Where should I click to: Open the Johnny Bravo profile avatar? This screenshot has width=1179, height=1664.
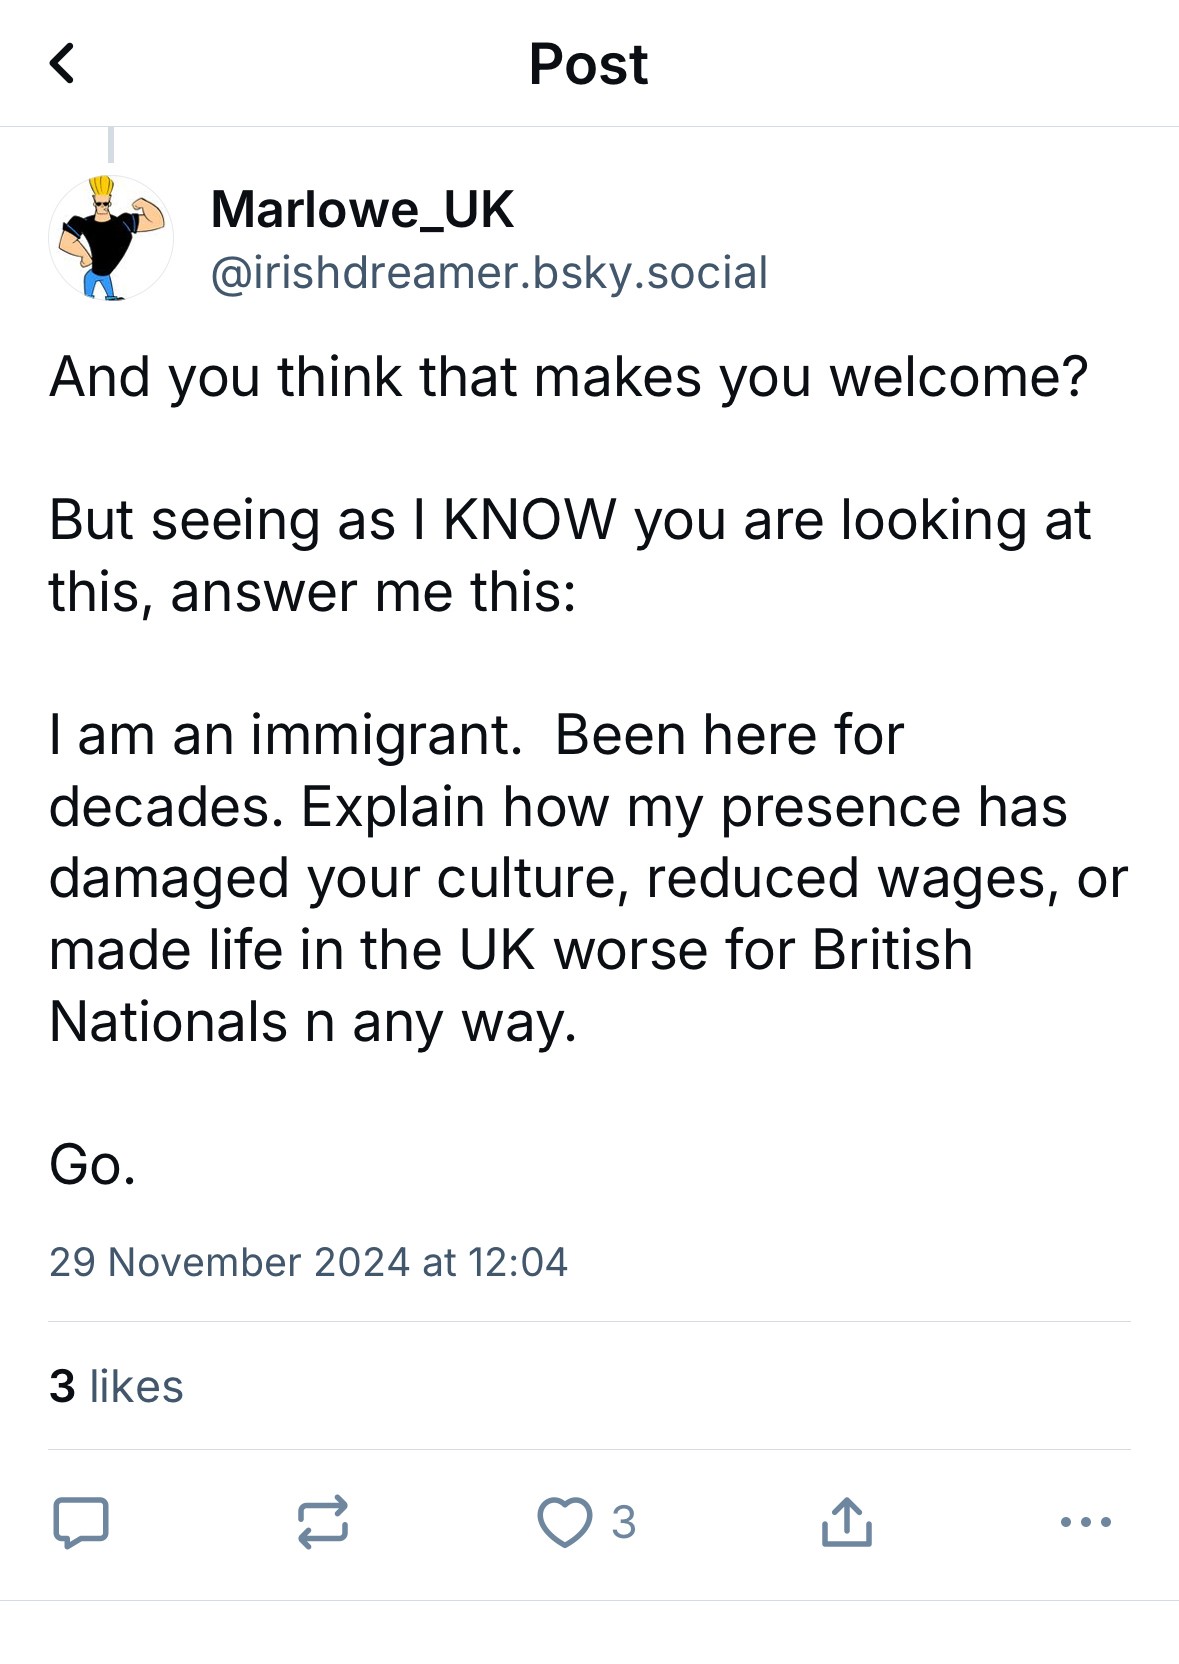(x=110, y=238)
